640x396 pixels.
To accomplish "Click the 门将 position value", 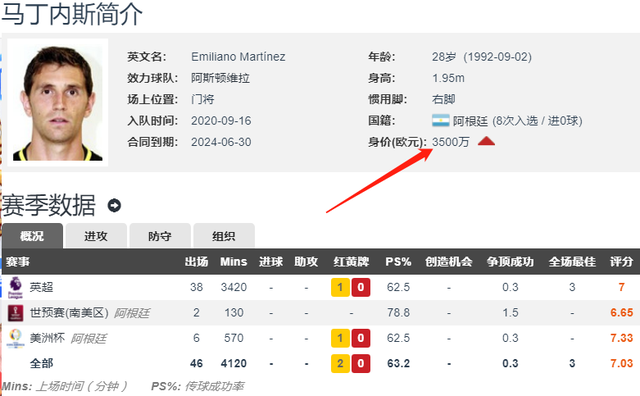I will click(202, 99).
